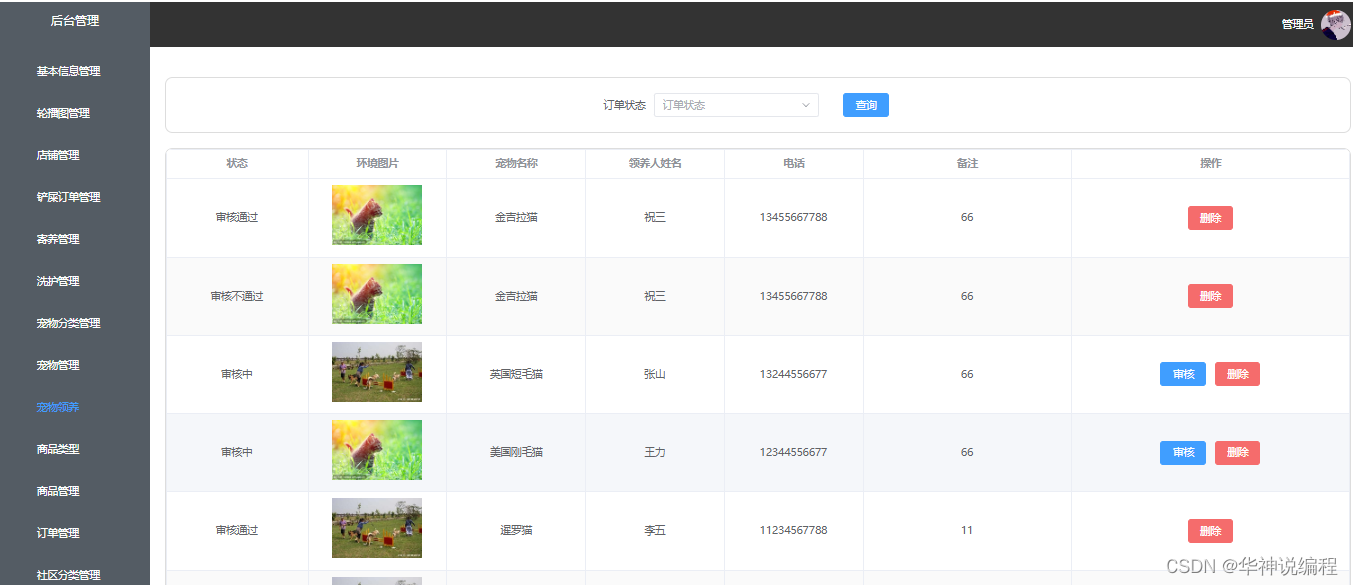Open the environment photo for 美国刚毛猫

point(377,450)
